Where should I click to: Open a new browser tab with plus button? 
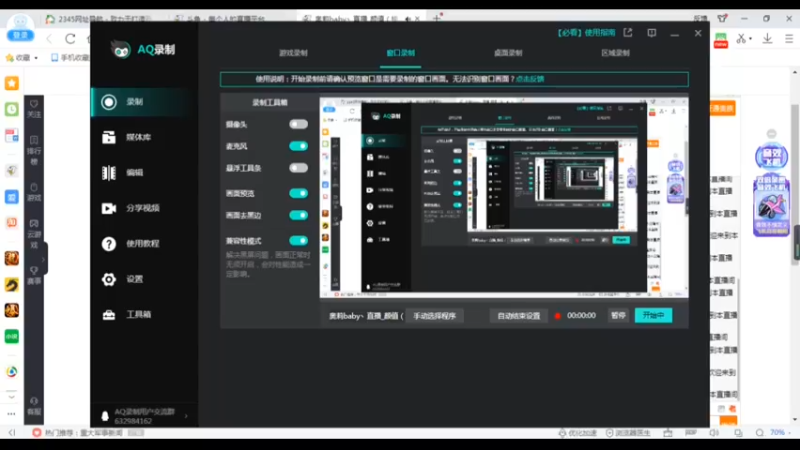[437, 18]
